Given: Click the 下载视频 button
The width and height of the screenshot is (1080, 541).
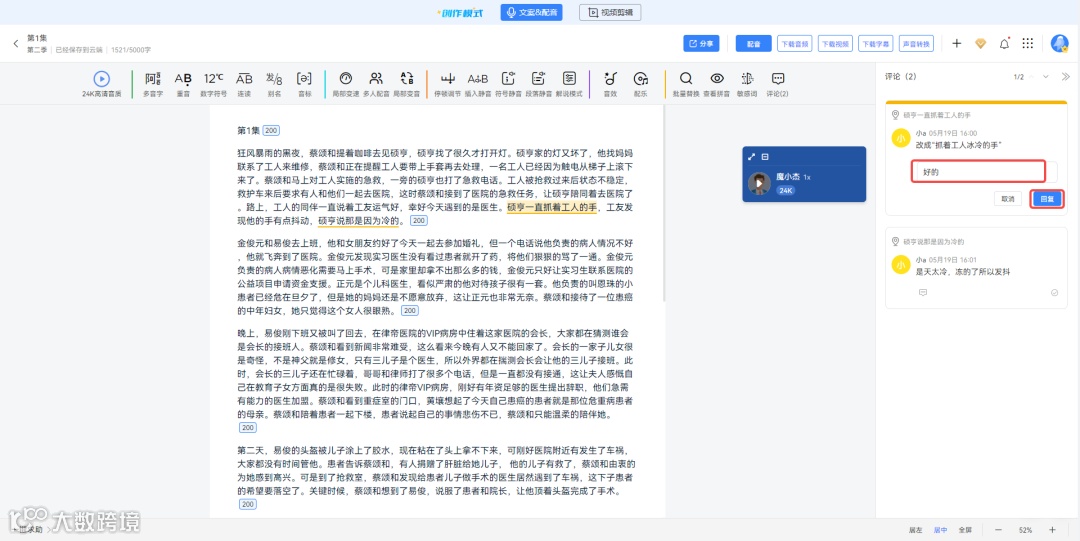Looking at the screenshot, I should (835, 43).
